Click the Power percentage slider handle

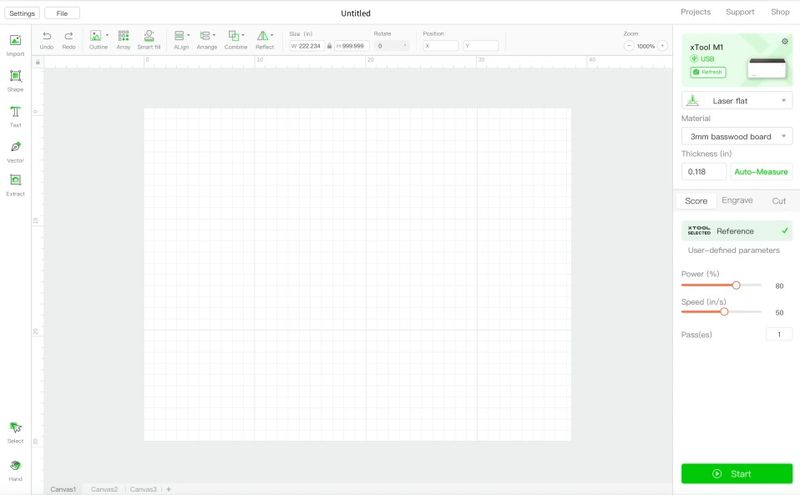pyautogui.click(x=736, y=285)
